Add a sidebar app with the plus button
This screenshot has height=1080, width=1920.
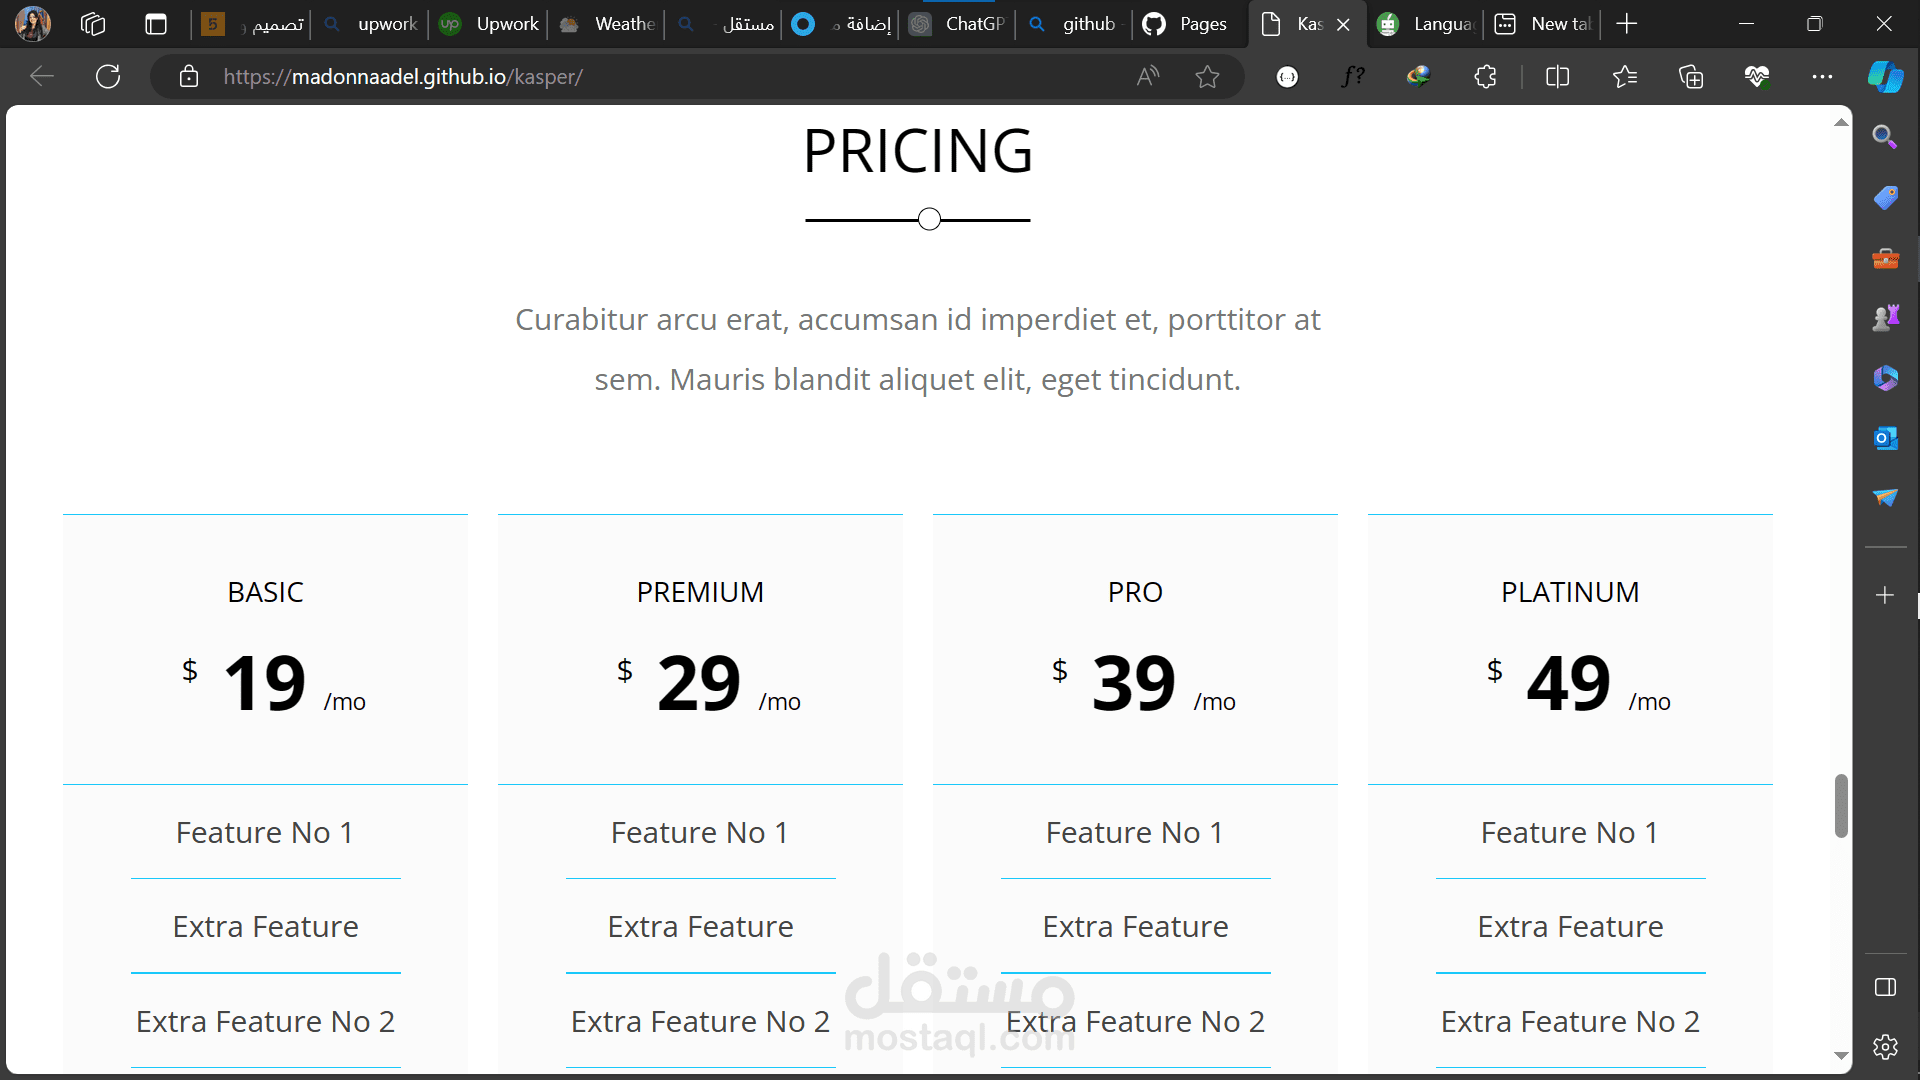pos(1885,595)
